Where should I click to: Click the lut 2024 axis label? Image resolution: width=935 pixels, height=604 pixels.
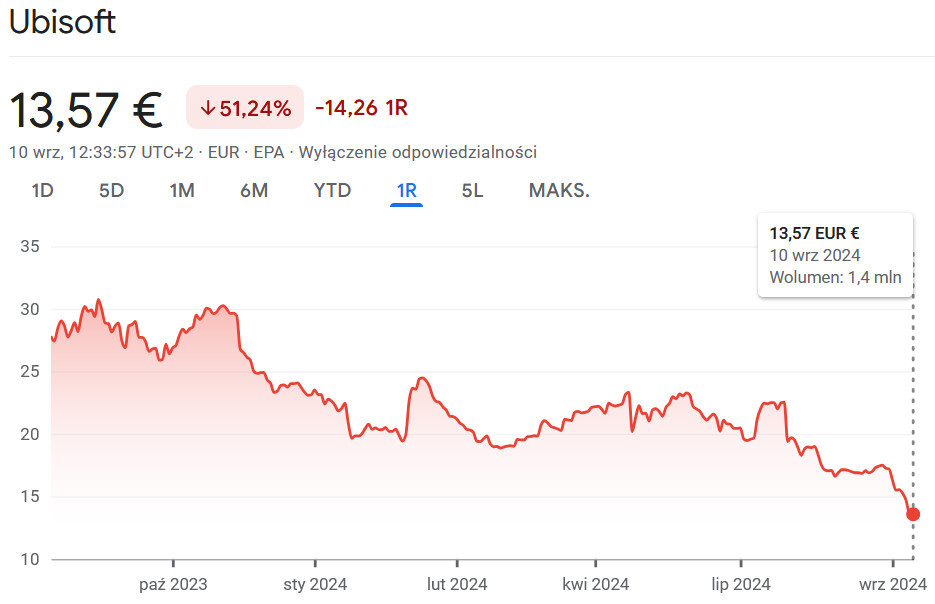click(457, 584)
